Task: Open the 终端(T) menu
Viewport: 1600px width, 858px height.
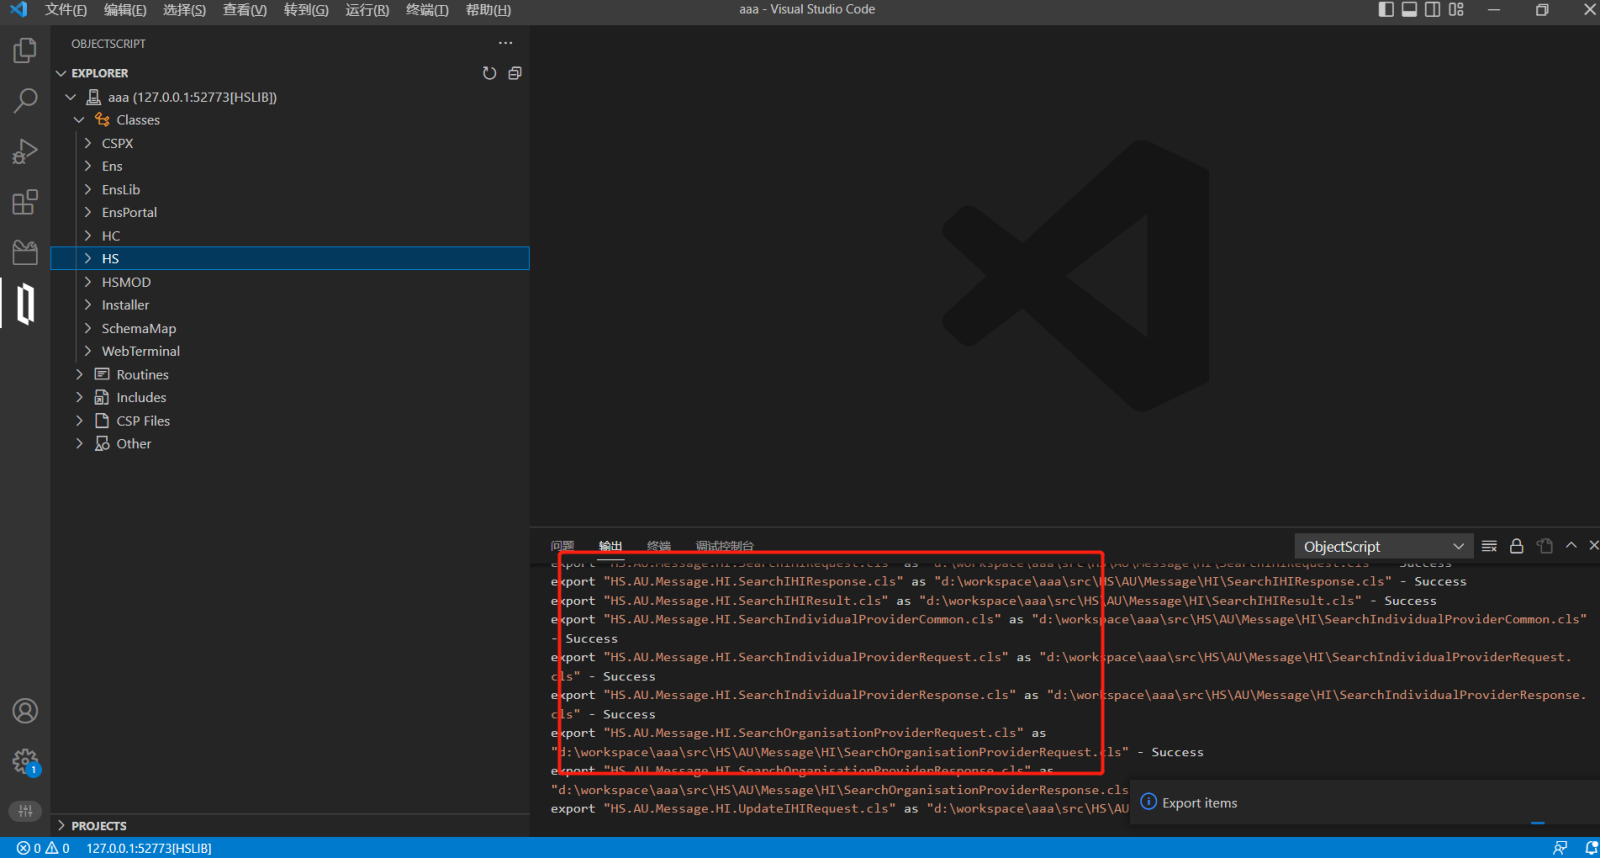Action: click(x=427, y=10)
